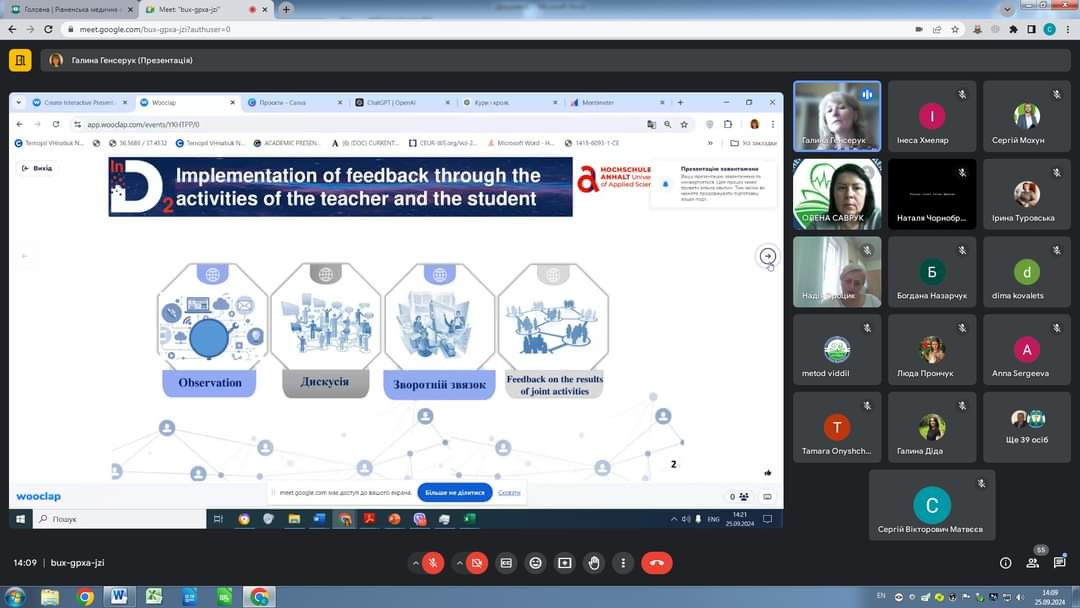Select Люда Прончук participant tile
This screenshot has width=1080, height=608.
(x=932, y=349)
